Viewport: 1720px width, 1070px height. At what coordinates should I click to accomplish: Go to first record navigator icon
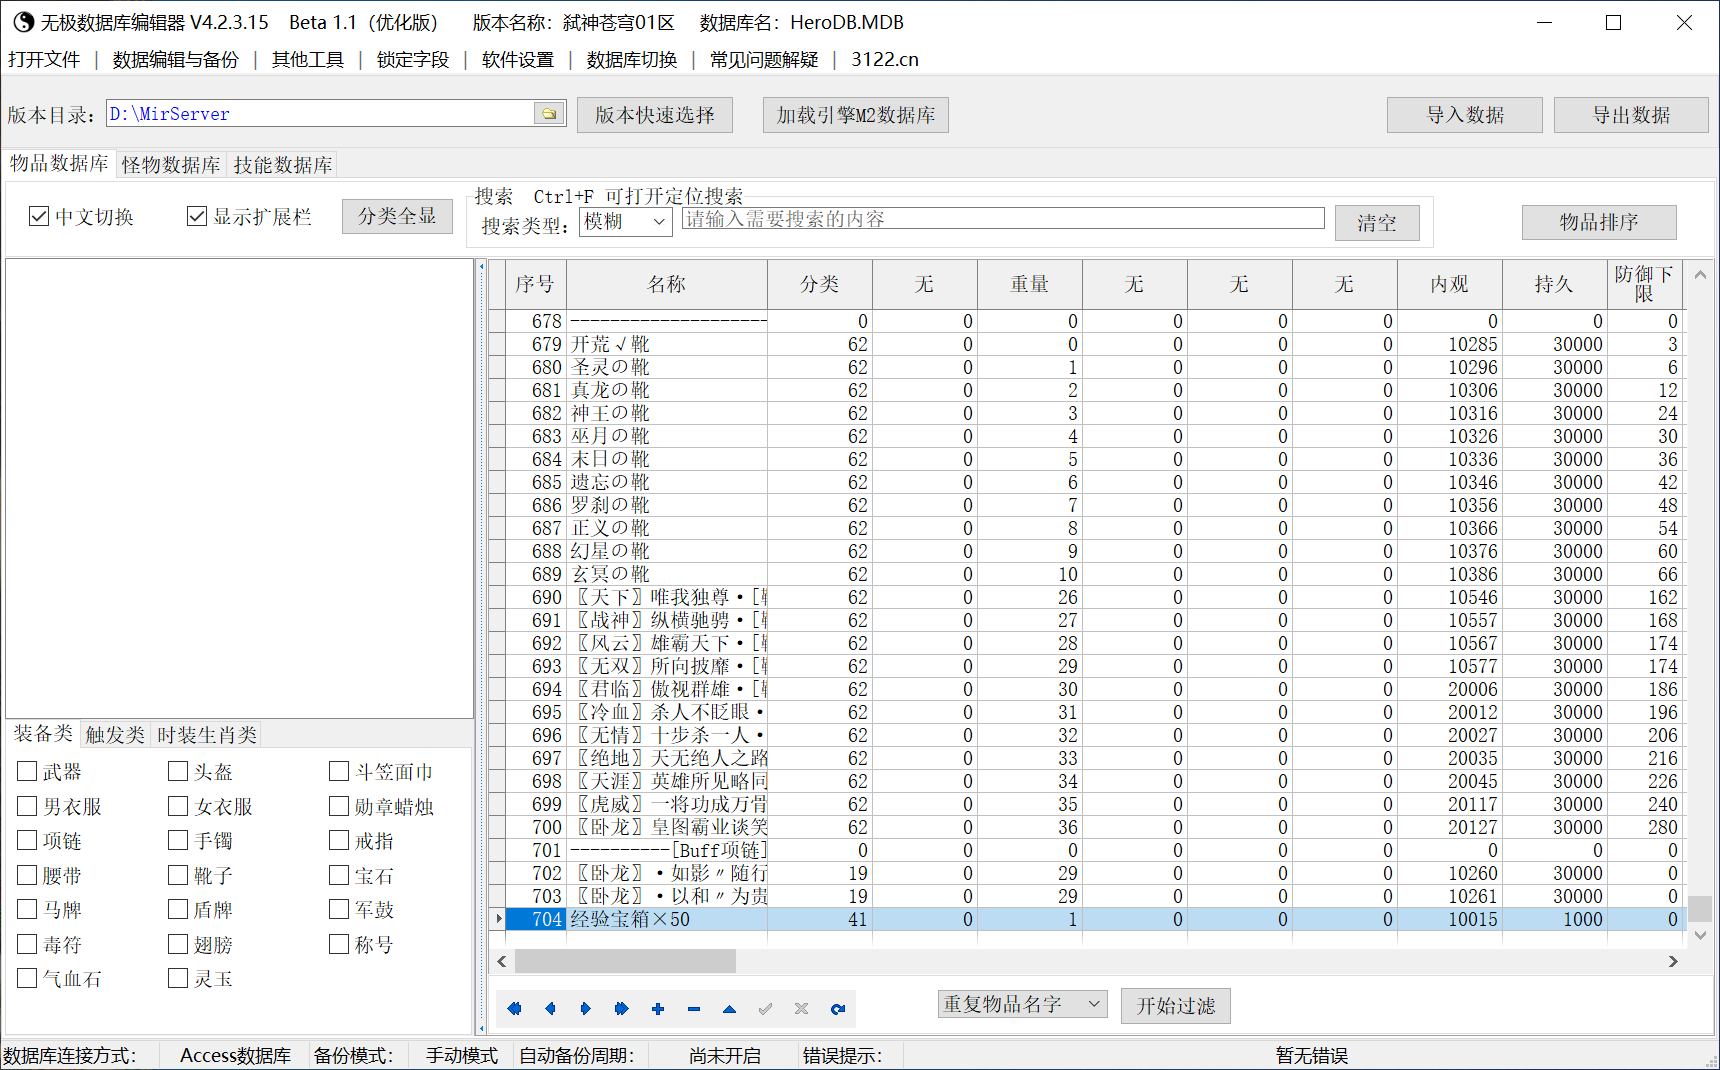click(x=514, y=1009)
